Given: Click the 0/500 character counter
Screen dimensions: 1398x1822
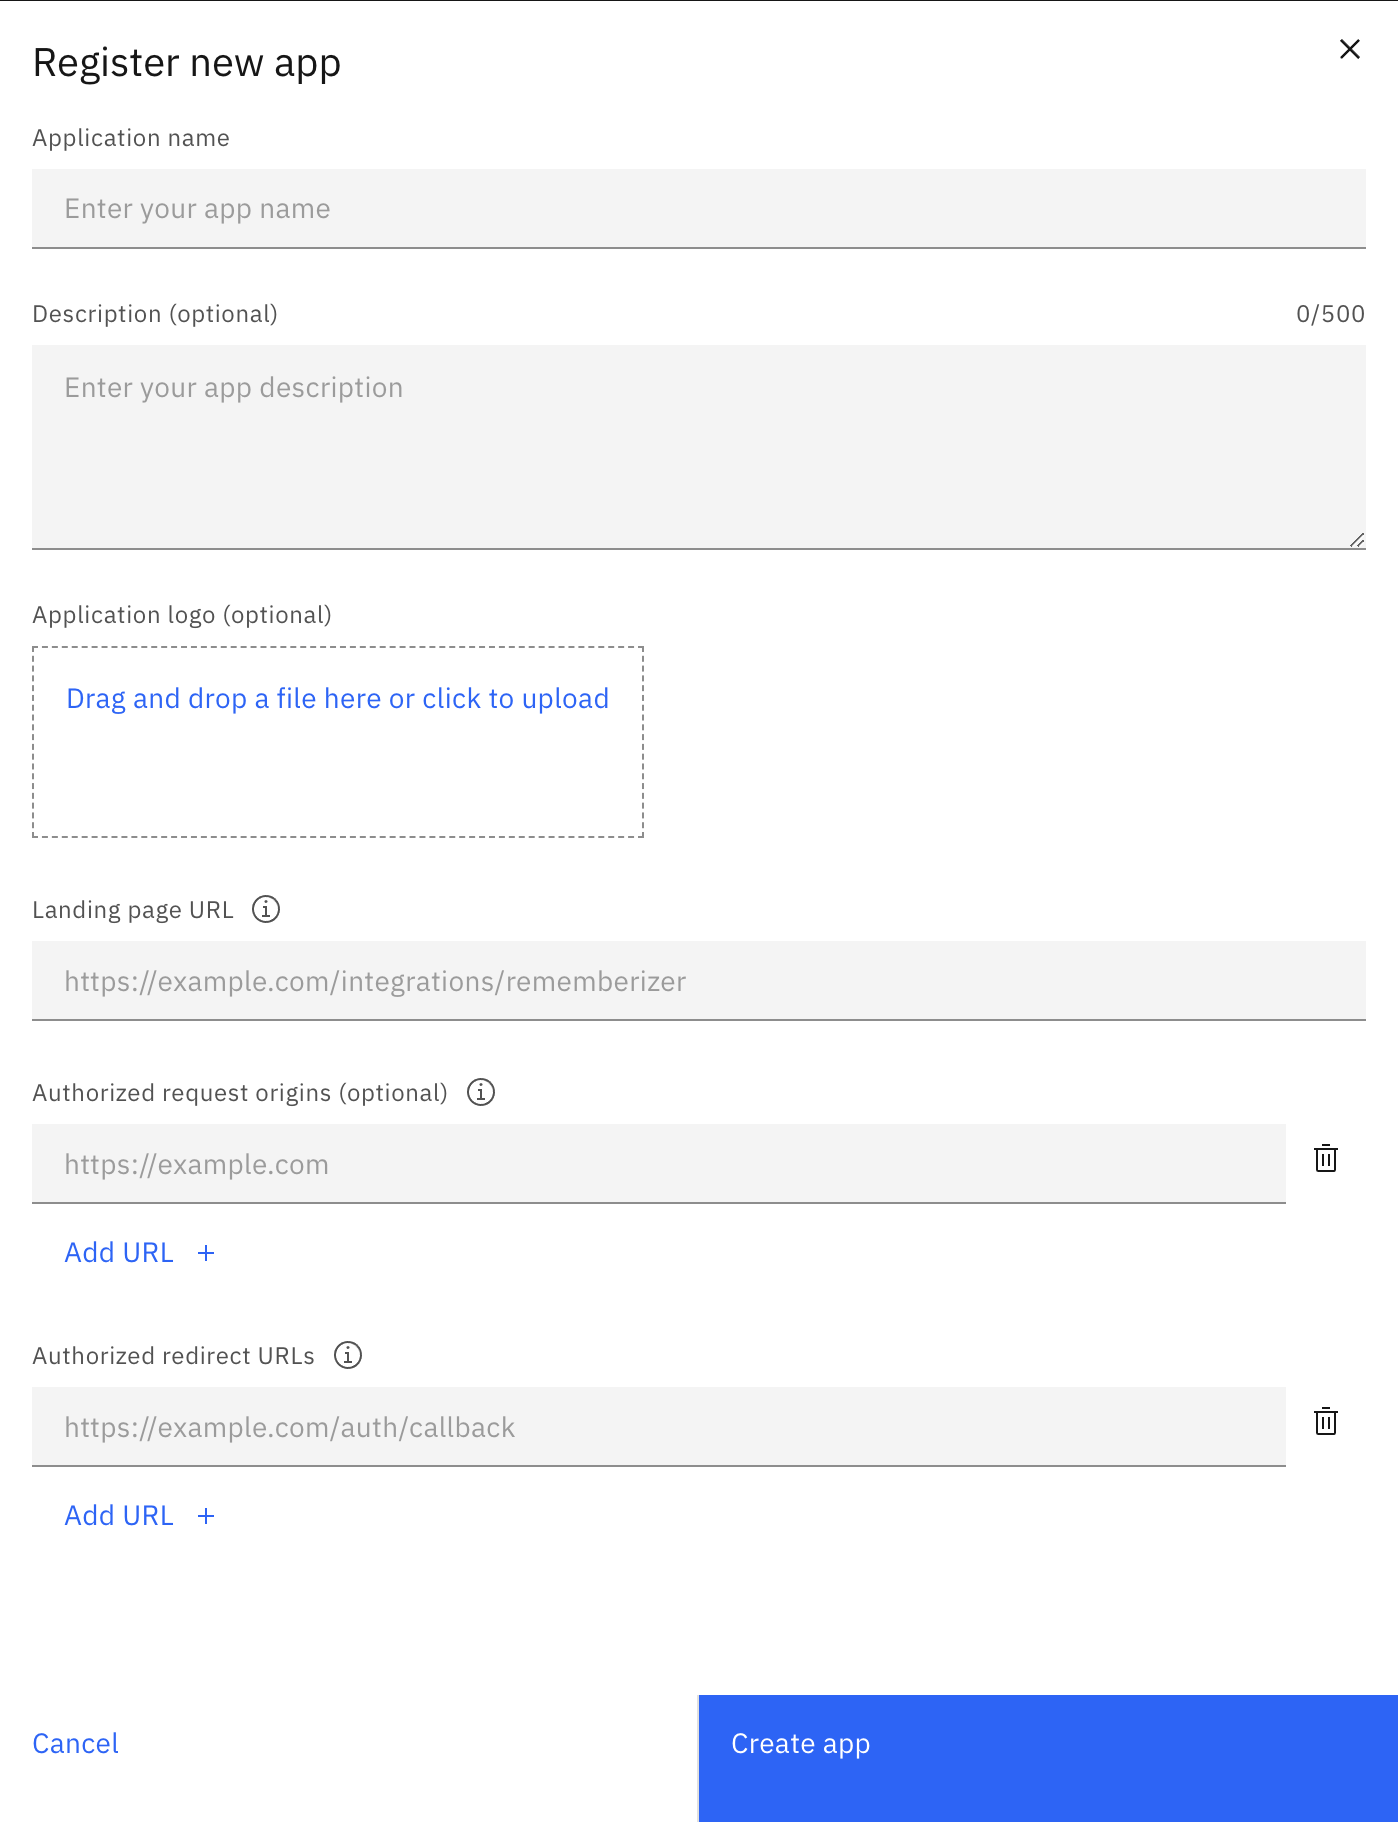Looking at the screenshot, I should click(x=1330, y=313).
